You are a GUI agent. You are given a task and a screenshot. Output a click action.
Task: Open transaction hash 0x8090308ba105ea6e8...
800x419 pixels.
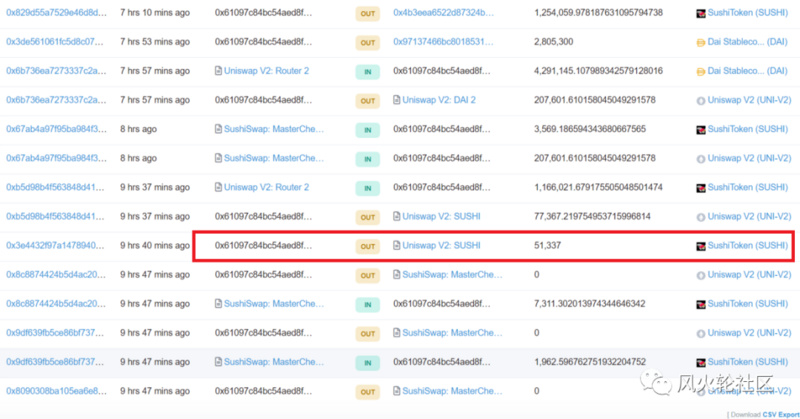56,391
